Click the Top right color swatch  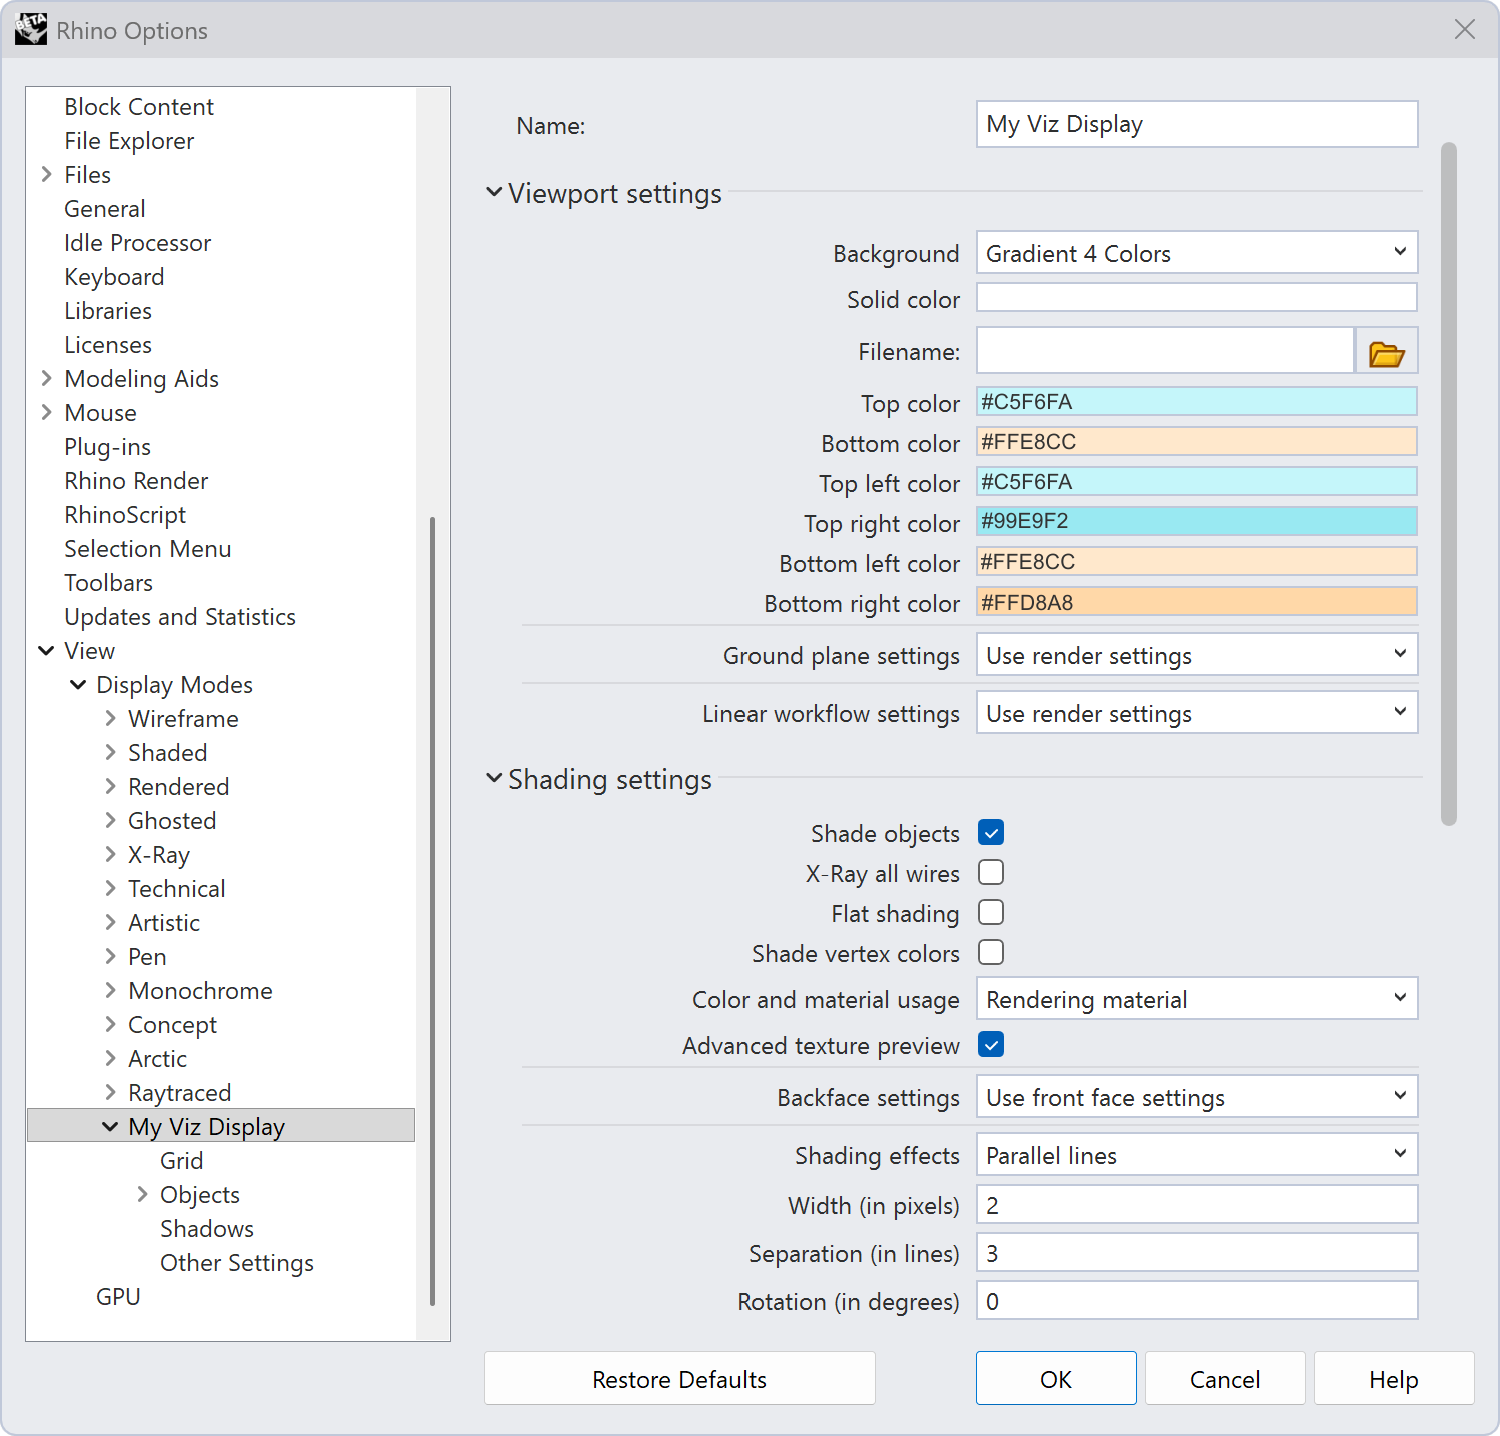pyautogui.click(x=1197, y=521)
